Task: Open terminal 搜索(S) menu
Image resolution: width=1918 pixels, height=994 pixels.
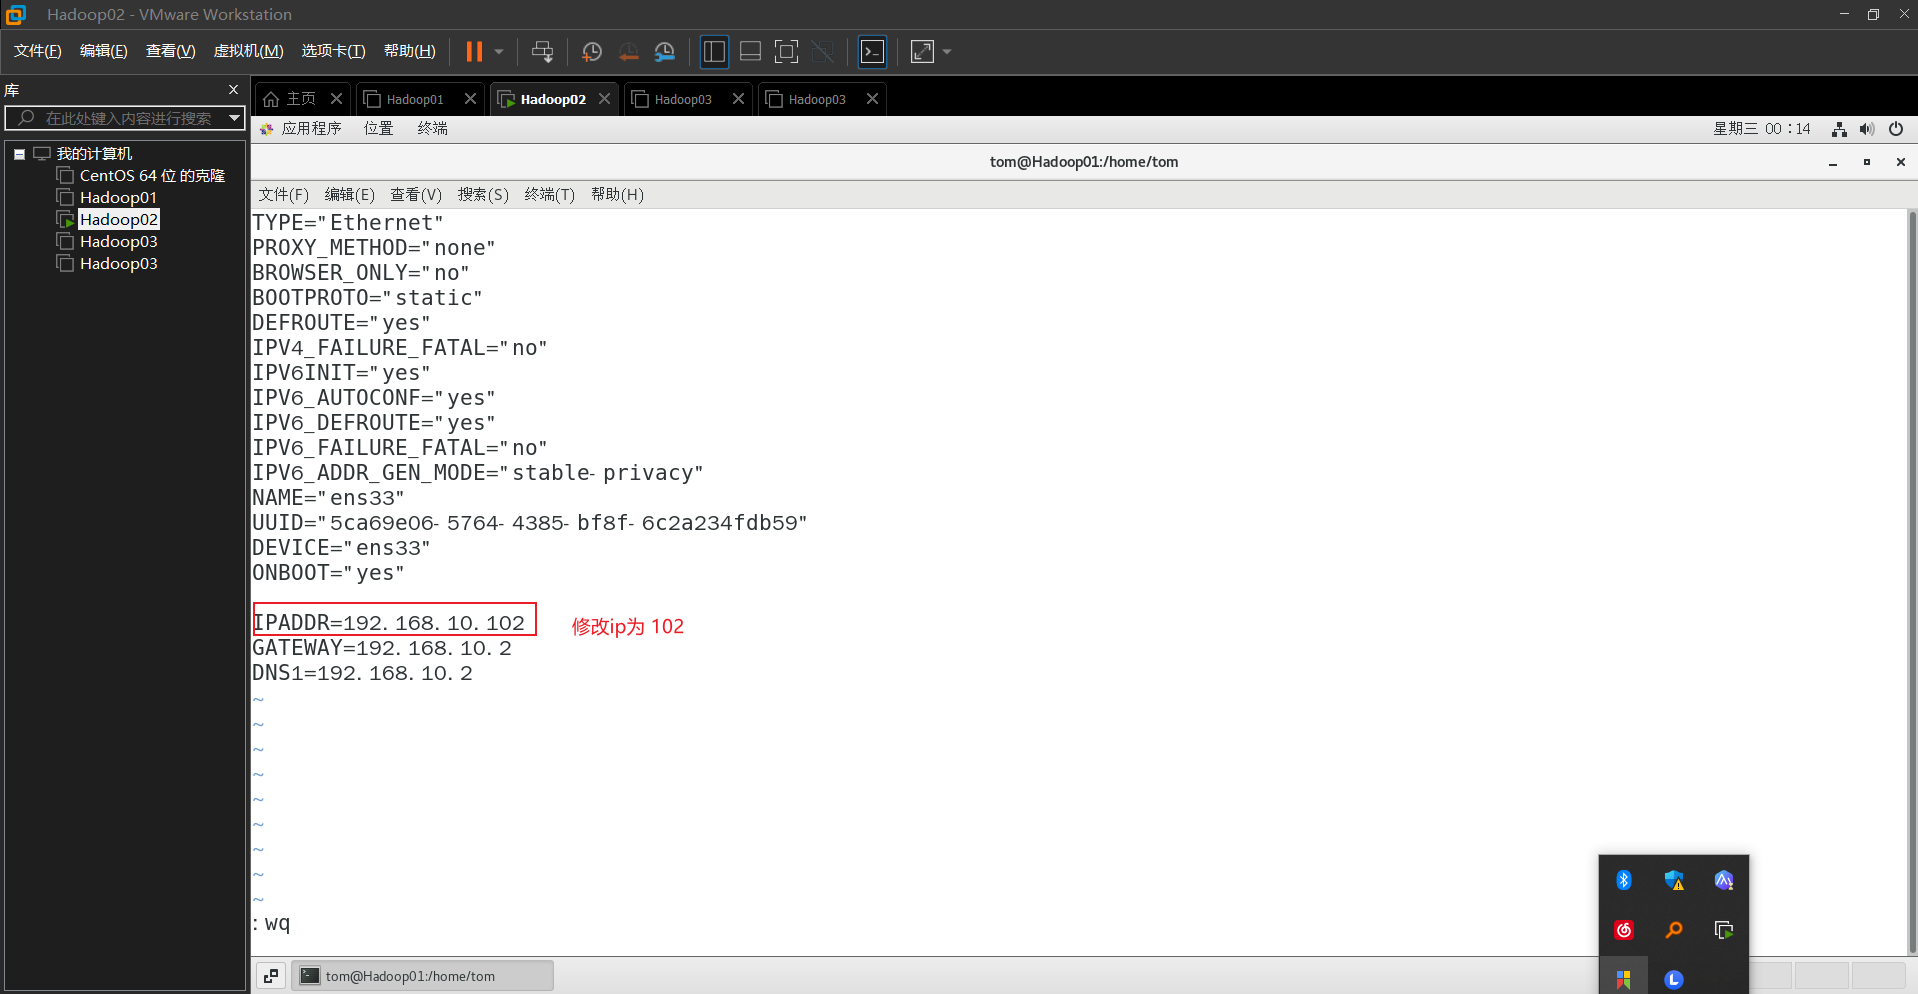Action: pos(483,195)
